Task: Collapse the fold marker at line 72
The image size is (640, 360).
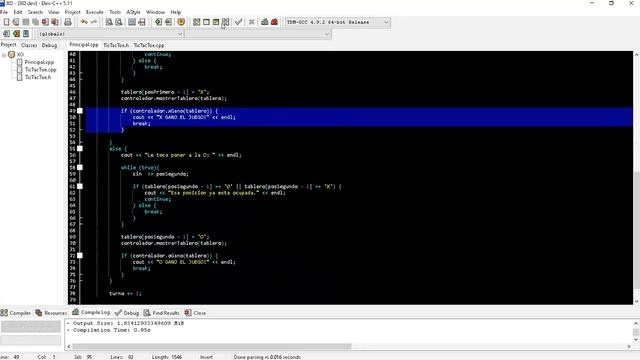Action: [80, 256]
